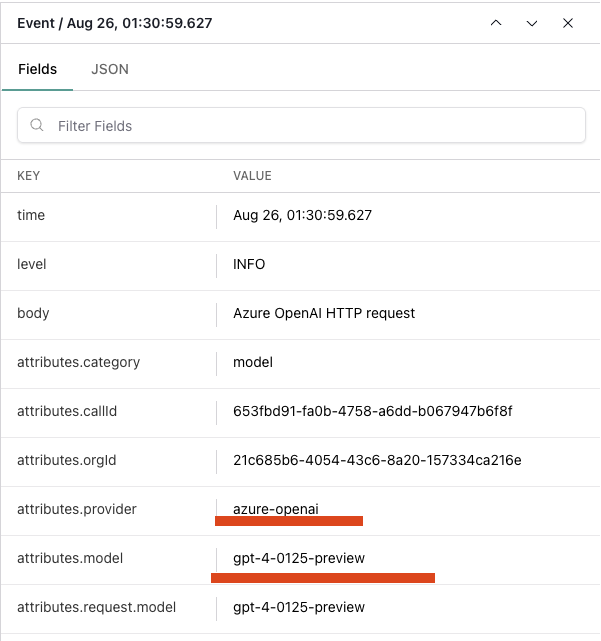Select the KEY column header
The width and height of the screenshot is (601, 641).
point(29,176)
